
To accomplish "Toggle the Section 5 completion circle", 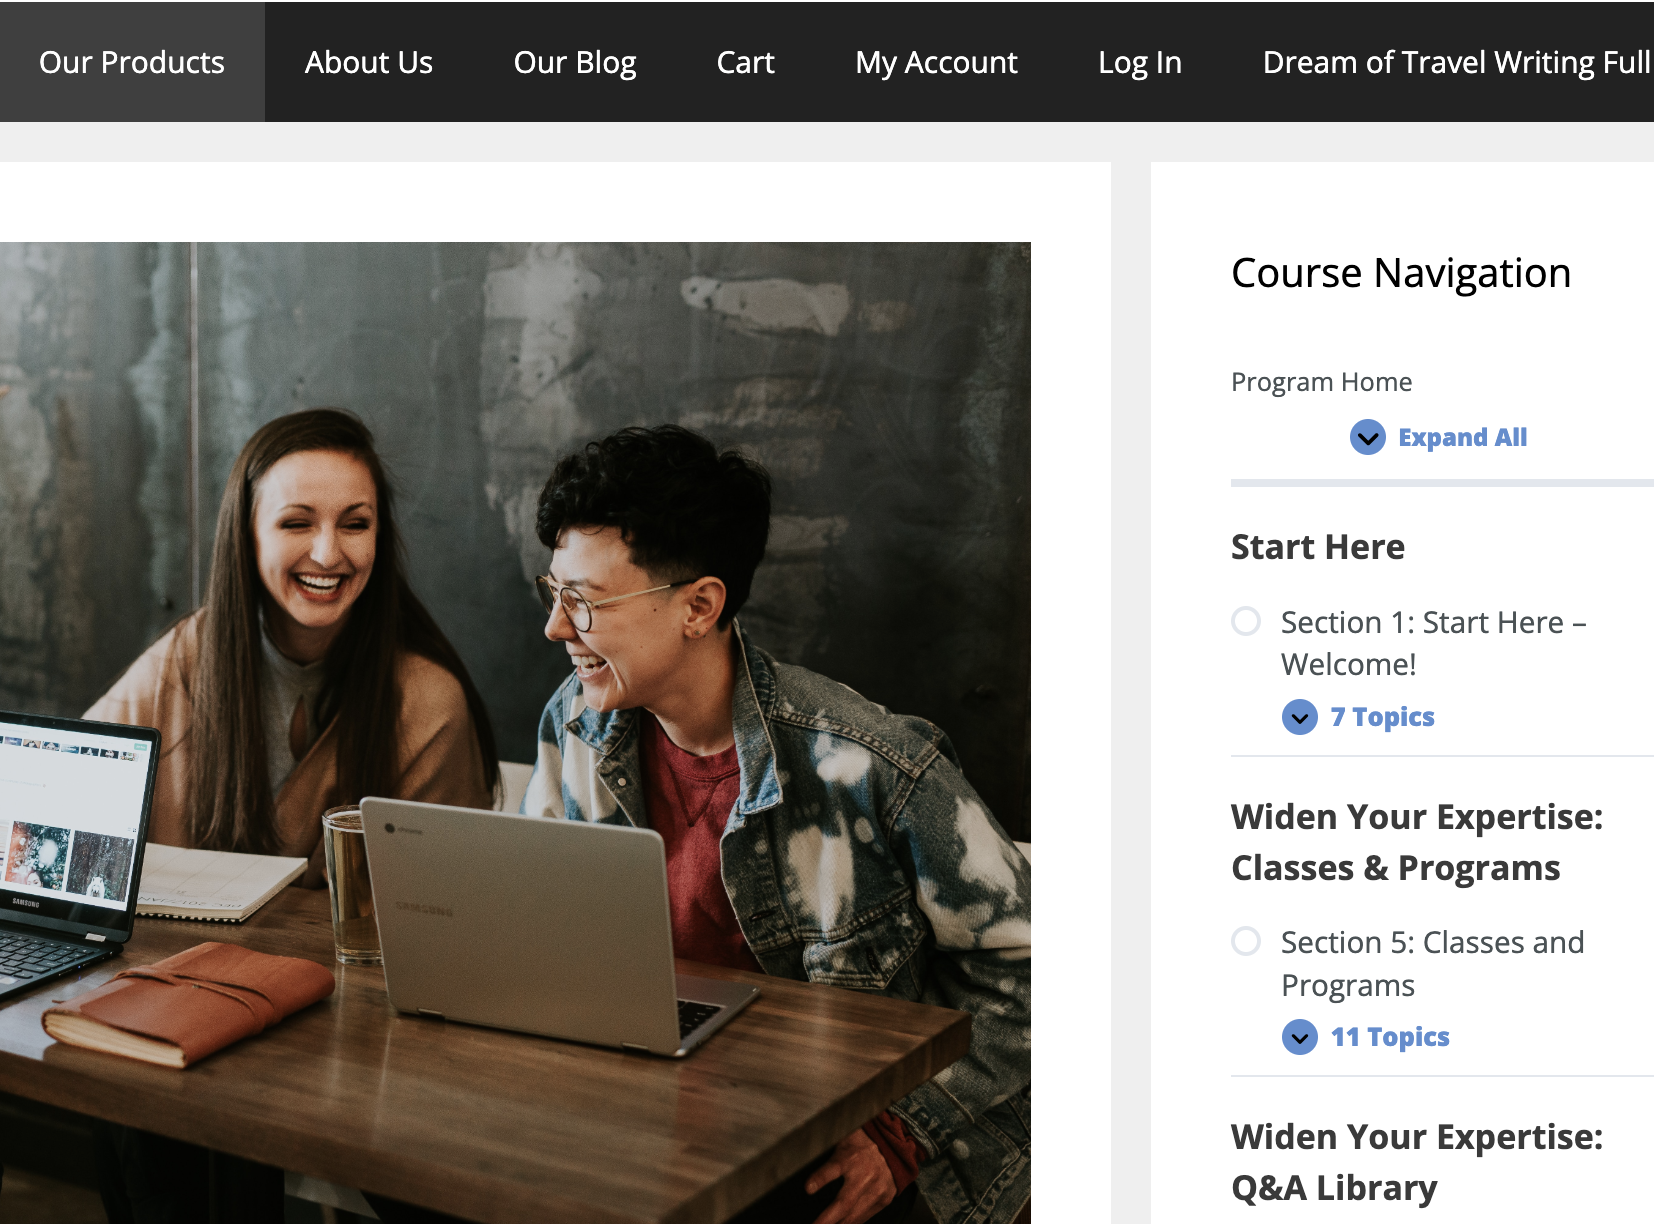I will tap(1246, 942).
